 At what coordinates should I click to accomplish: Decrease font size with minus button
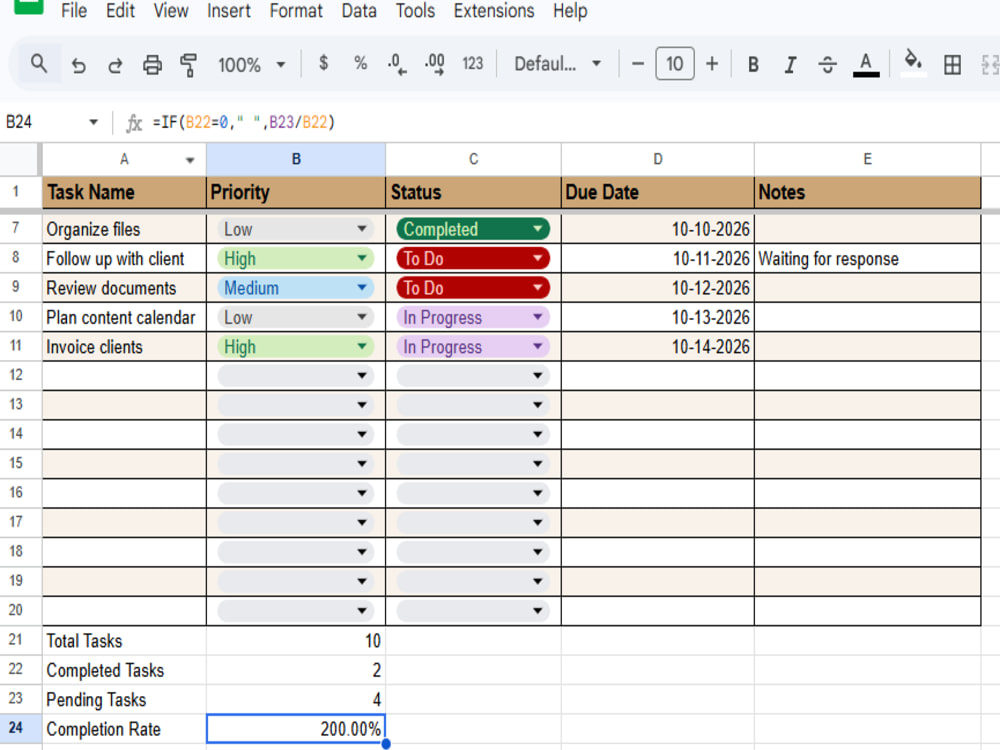(x=637, y=64)
